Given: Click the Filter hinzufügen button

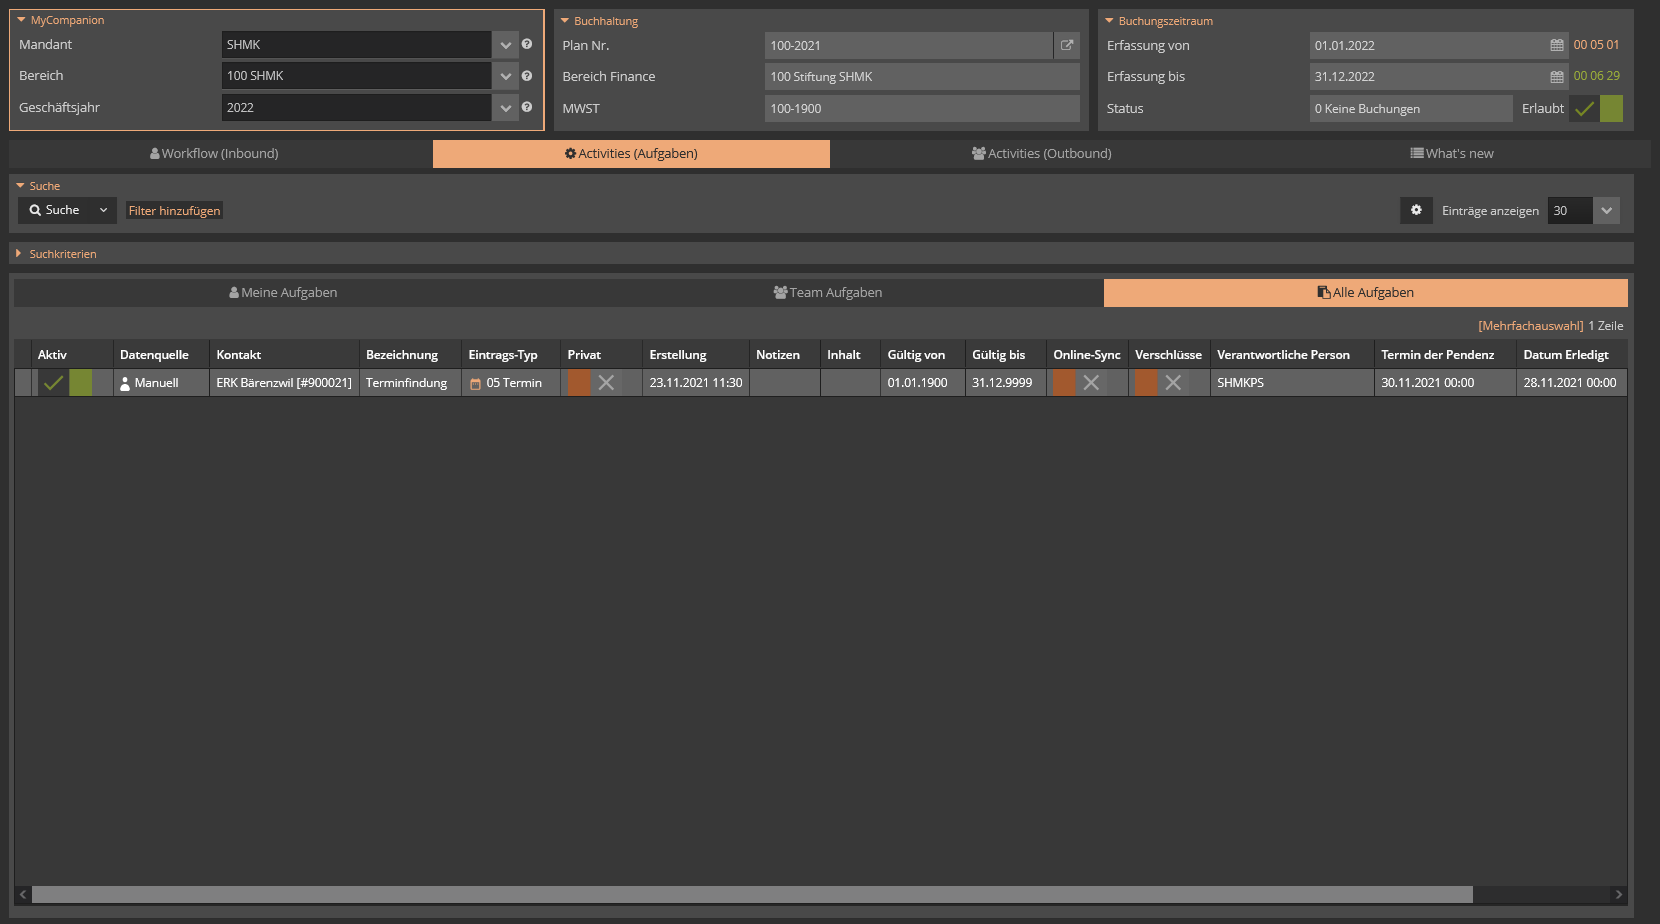Looking at the screenshot, I should (x=173, y=210).
